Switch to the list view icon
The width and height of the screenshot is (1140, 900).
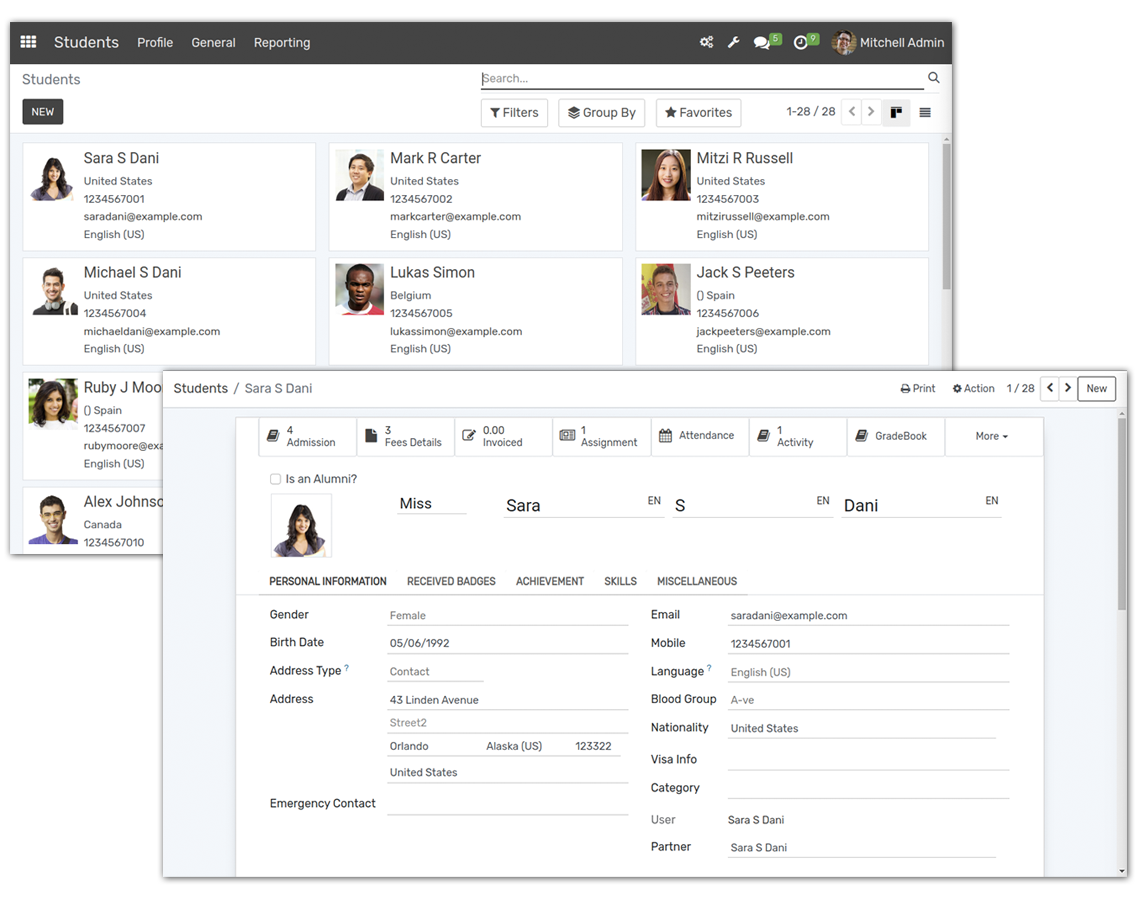click(x=925, y=112)
